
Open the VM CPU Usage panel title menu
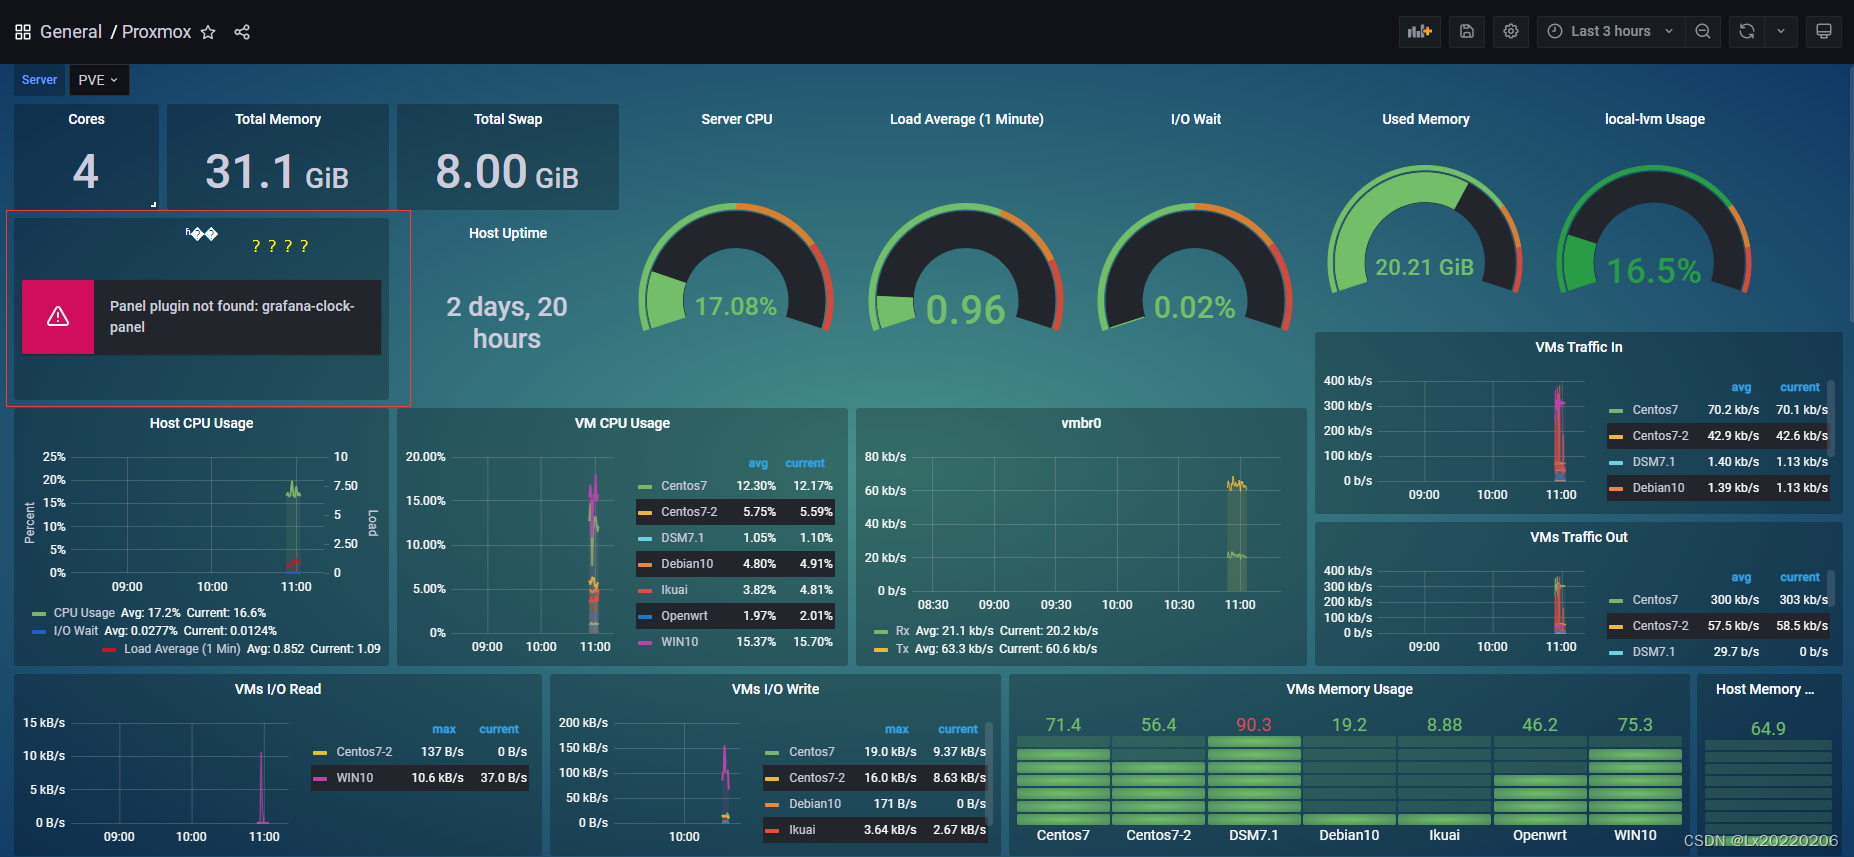click(622, 423)
